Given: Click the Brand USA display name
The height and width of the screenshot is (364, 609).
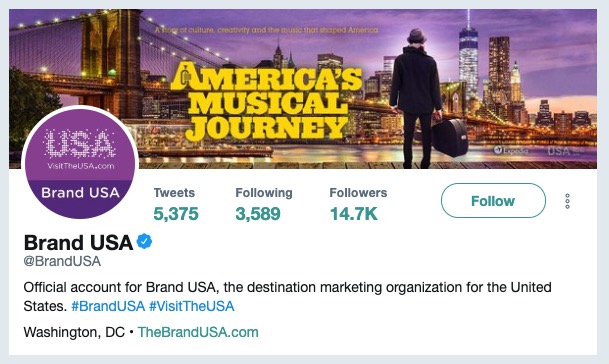Looking at the screenshot, I should click(x=78, y=242).
